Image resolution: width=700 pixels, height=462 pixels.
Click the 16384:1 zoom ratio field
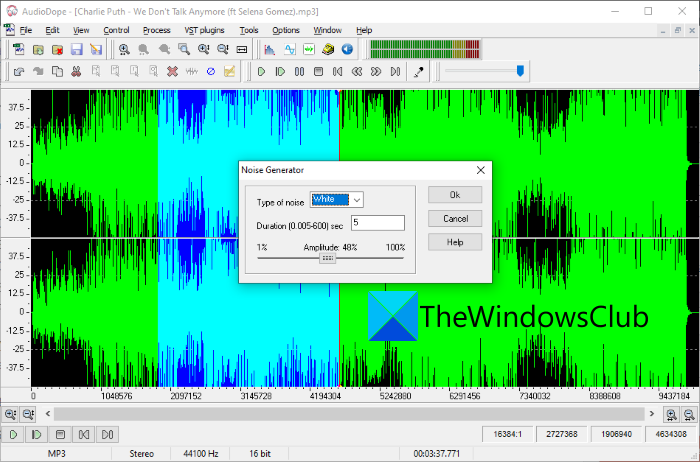point(508,434)
